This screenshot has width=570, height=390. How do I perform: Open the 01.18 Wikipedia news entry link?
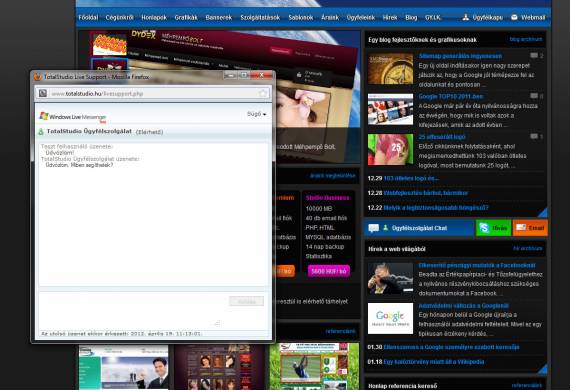pyautogui.click(x=434, y=362)
